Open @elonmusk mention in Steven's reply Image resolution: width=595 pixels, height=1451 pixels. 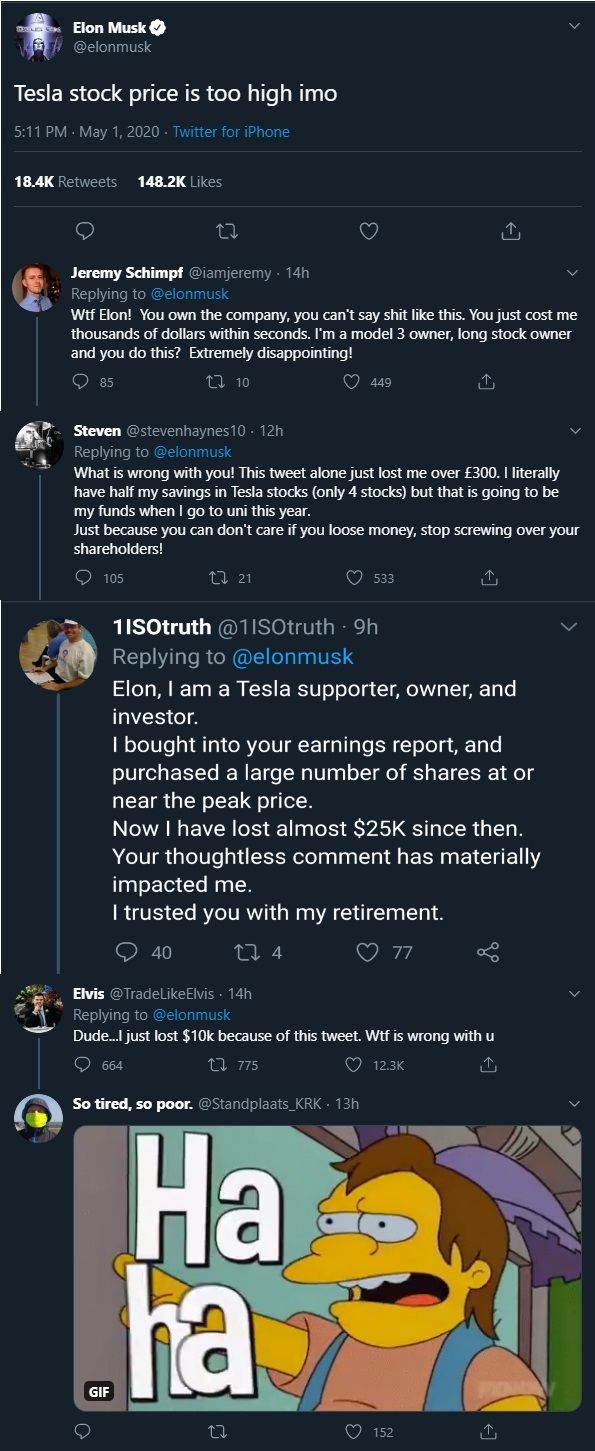point(190,452)
